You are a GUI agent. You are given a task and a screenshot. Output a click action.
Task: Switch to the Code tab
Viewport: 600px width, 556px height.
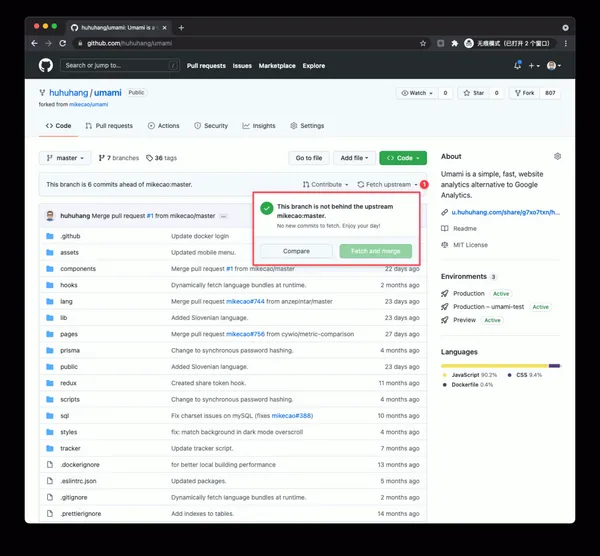click(x=59, y=126)
